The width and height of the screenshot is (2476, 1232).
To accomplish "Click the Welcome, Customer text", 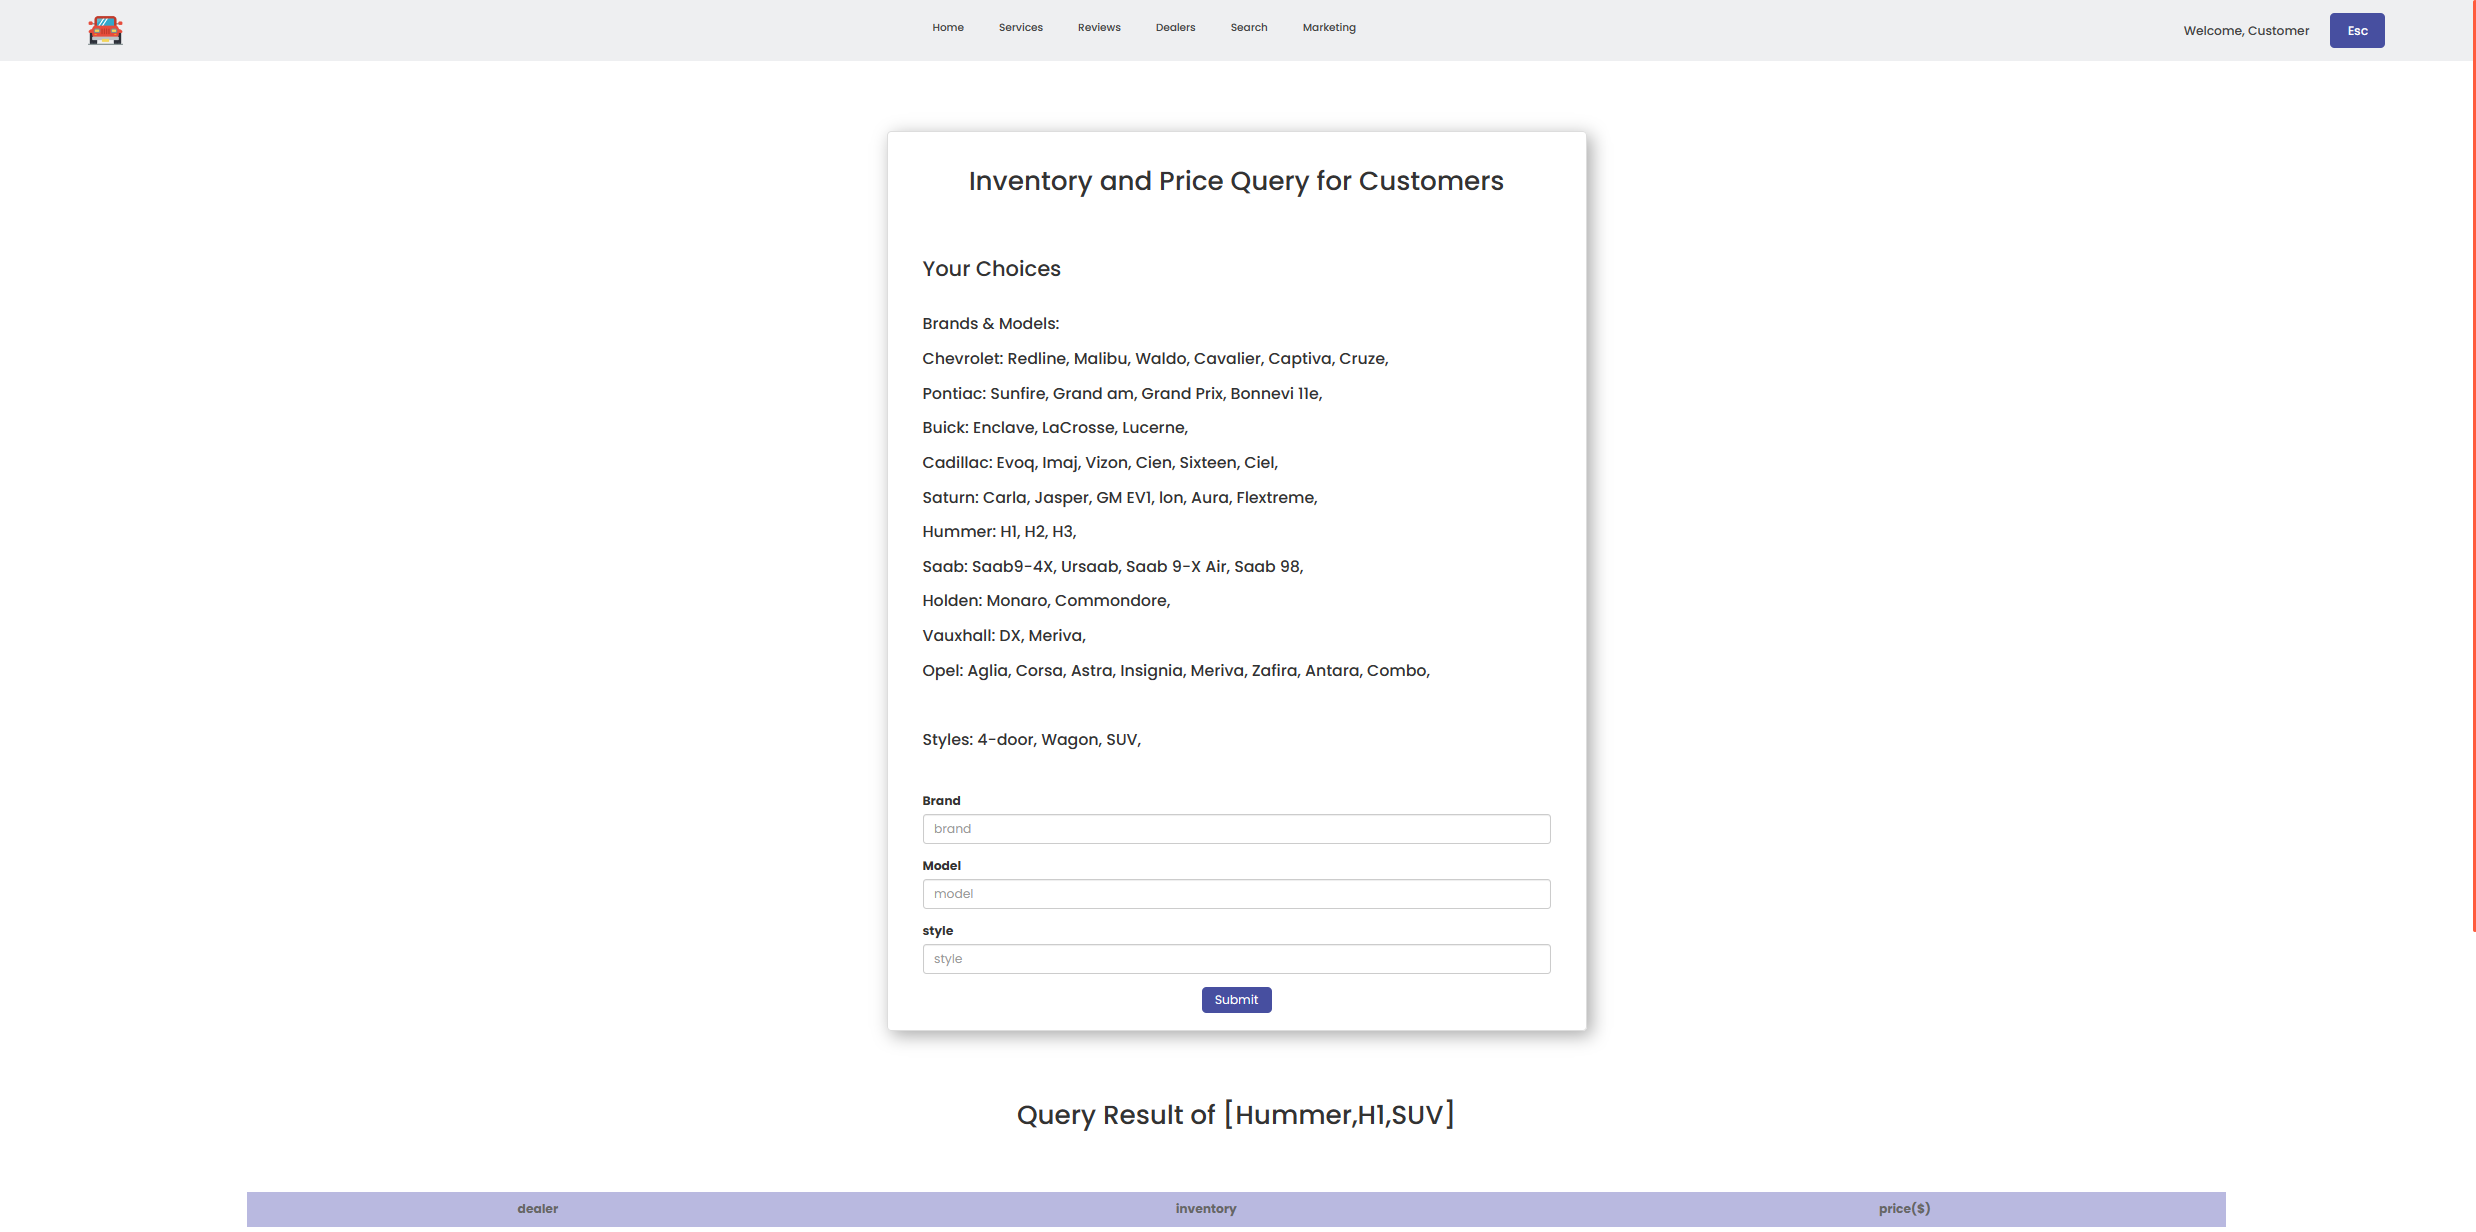I will click(x=2245, y=31).
